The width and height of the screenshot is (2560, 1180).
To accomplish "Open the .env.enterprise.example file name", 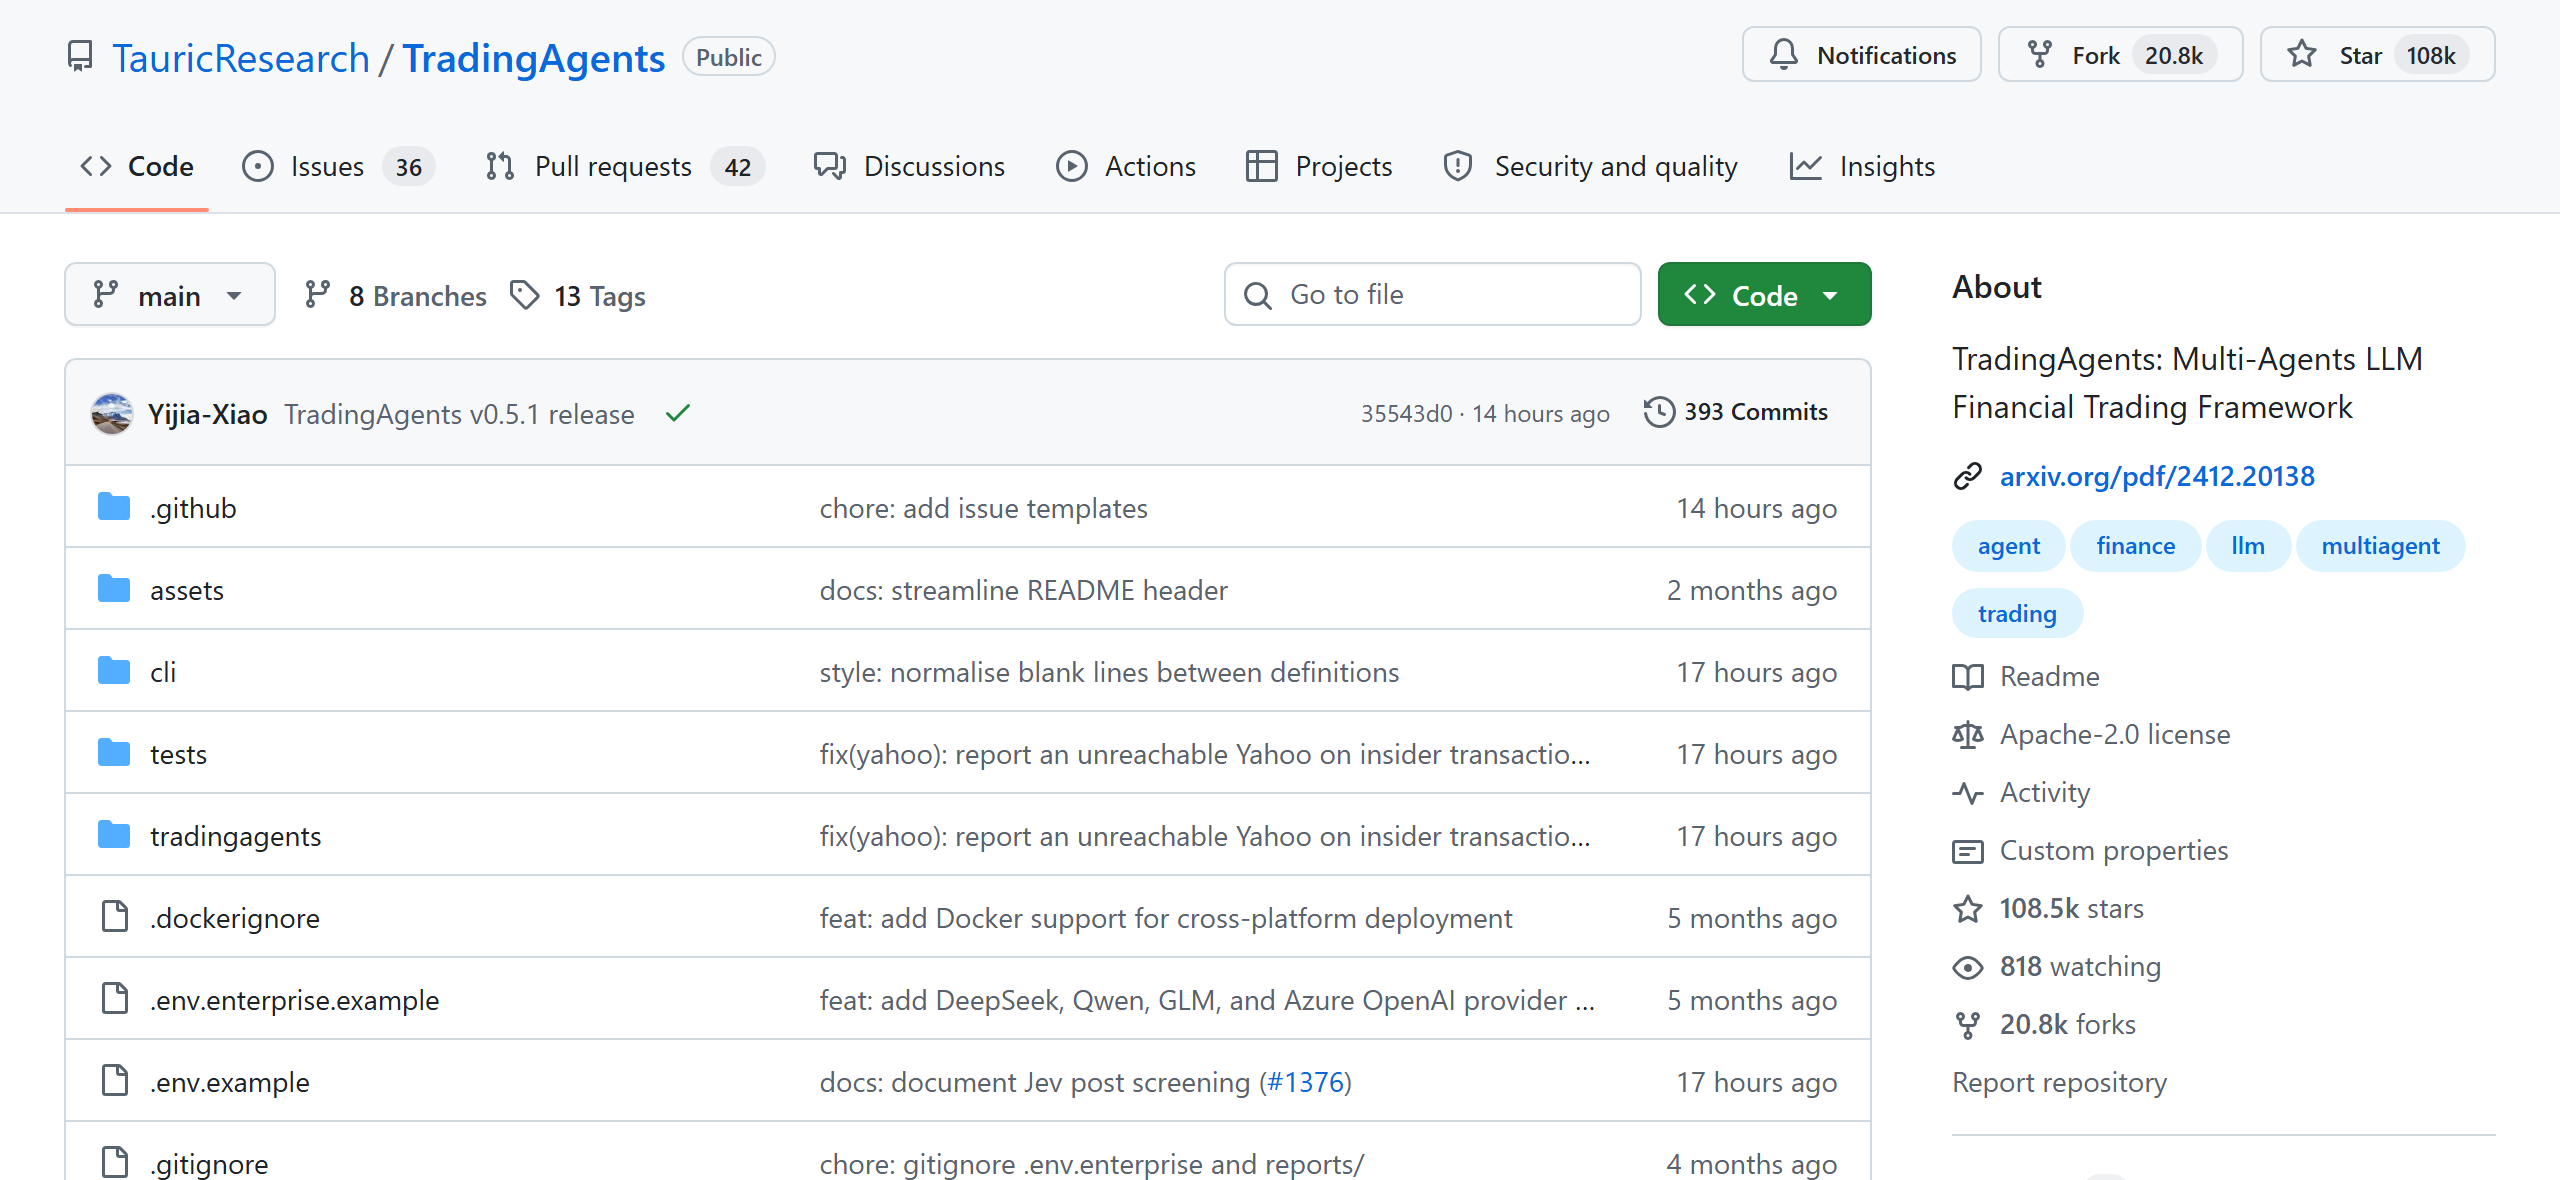I will tap(294, 1000).
